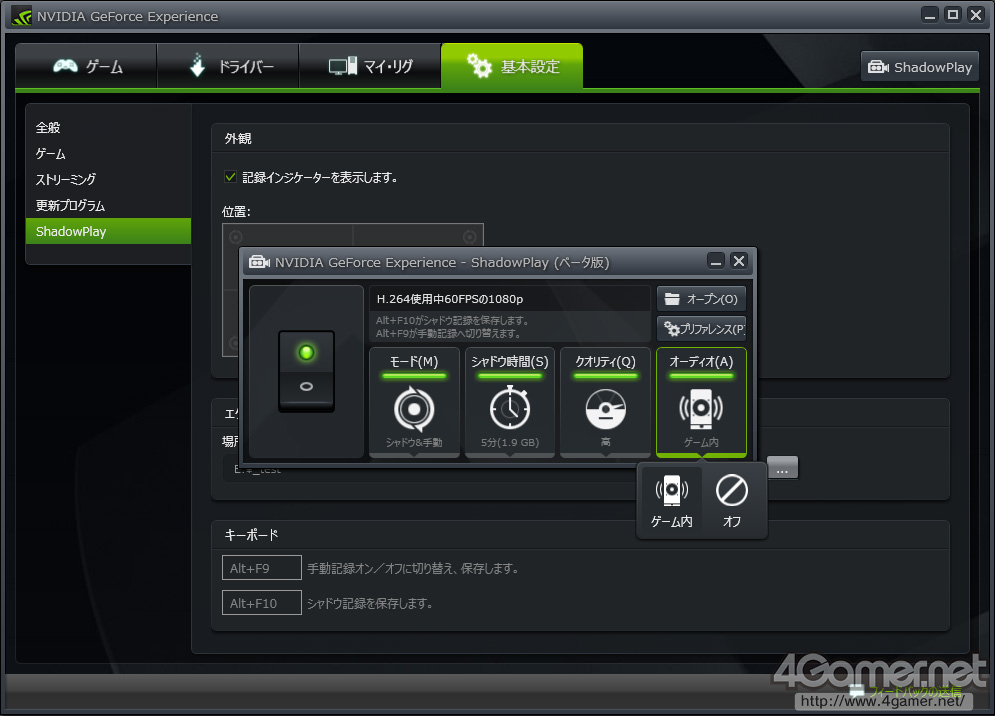
Task: Select ShadowPlay in the settings sidebar
Action: pyautogui.click(x=108, y=231)
